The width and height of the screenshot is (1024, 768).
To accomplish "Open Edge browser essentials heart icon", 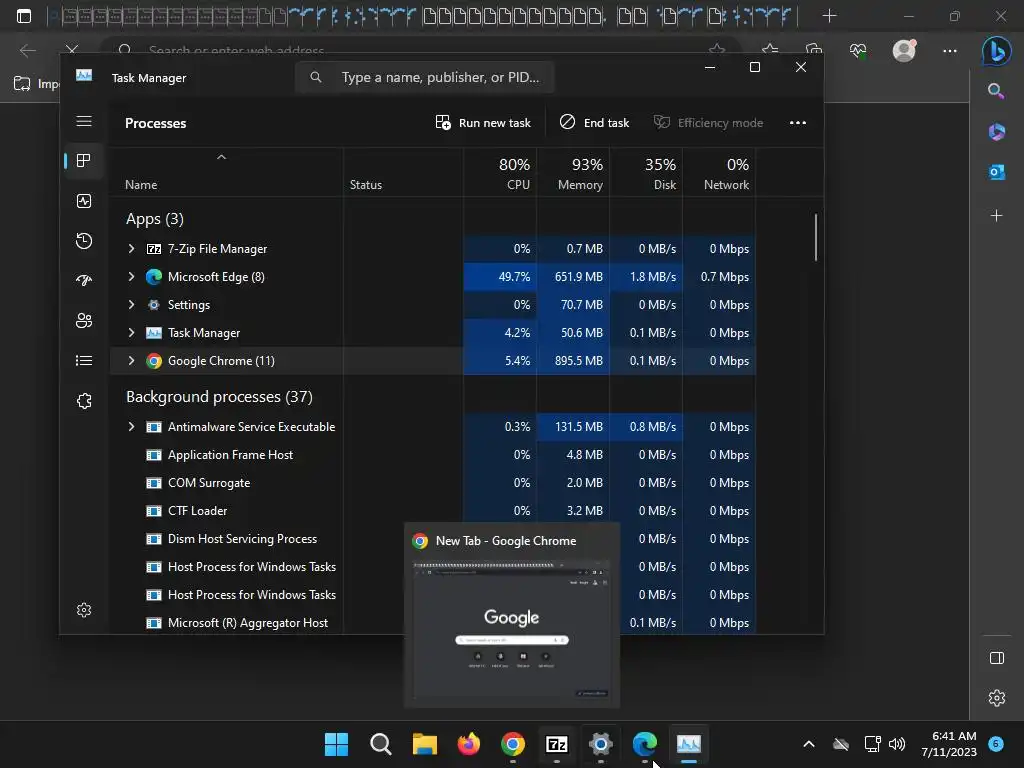I will (x=858, y=51).
